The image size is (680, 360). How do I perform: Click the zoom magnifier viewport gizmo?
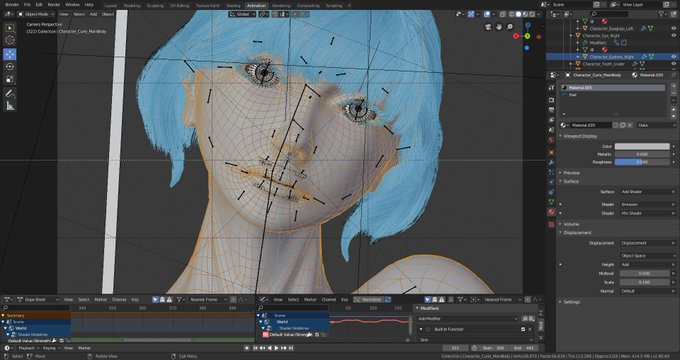click(510, 27)
